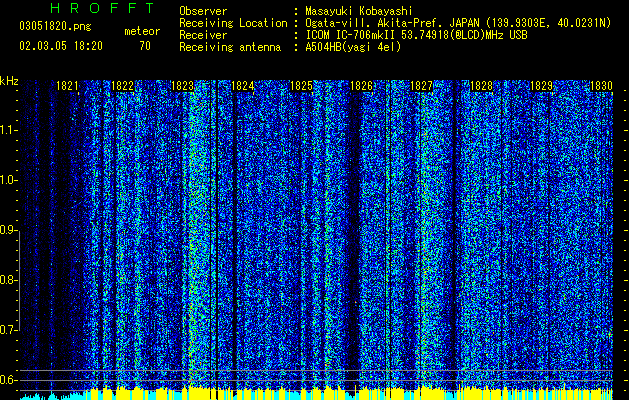Click the 1824 time marker
629x400 pixels.
pos(243,86)
